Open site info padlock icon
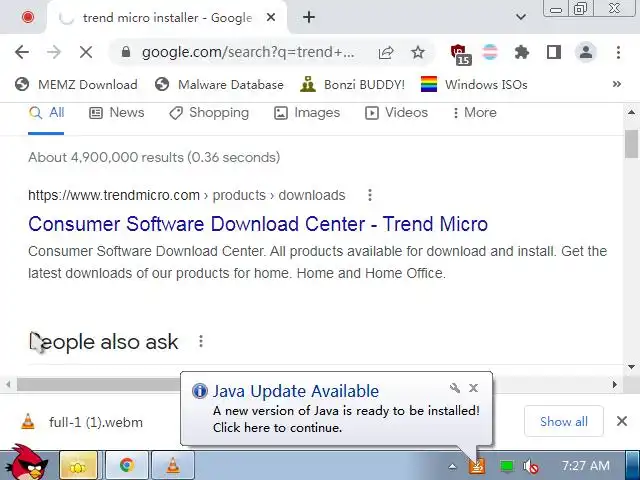 click(x=126, y=52)
